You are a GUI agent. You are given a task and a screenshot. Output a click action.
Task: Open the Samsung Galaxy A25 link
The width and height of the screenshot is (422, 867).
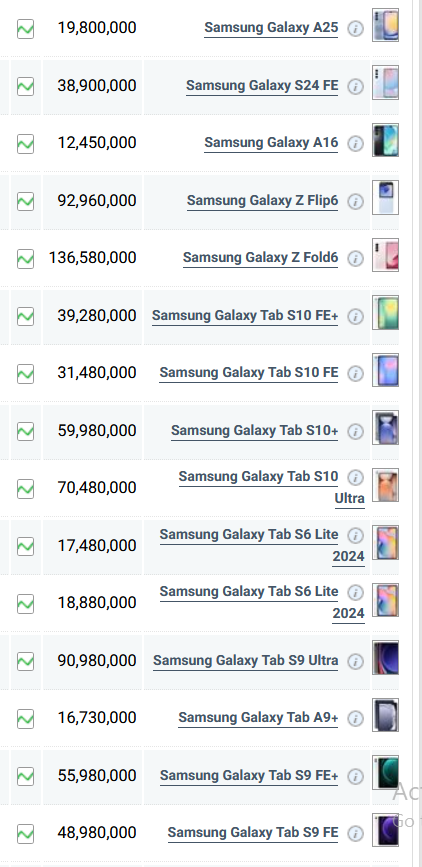click(x=271, y=28)
